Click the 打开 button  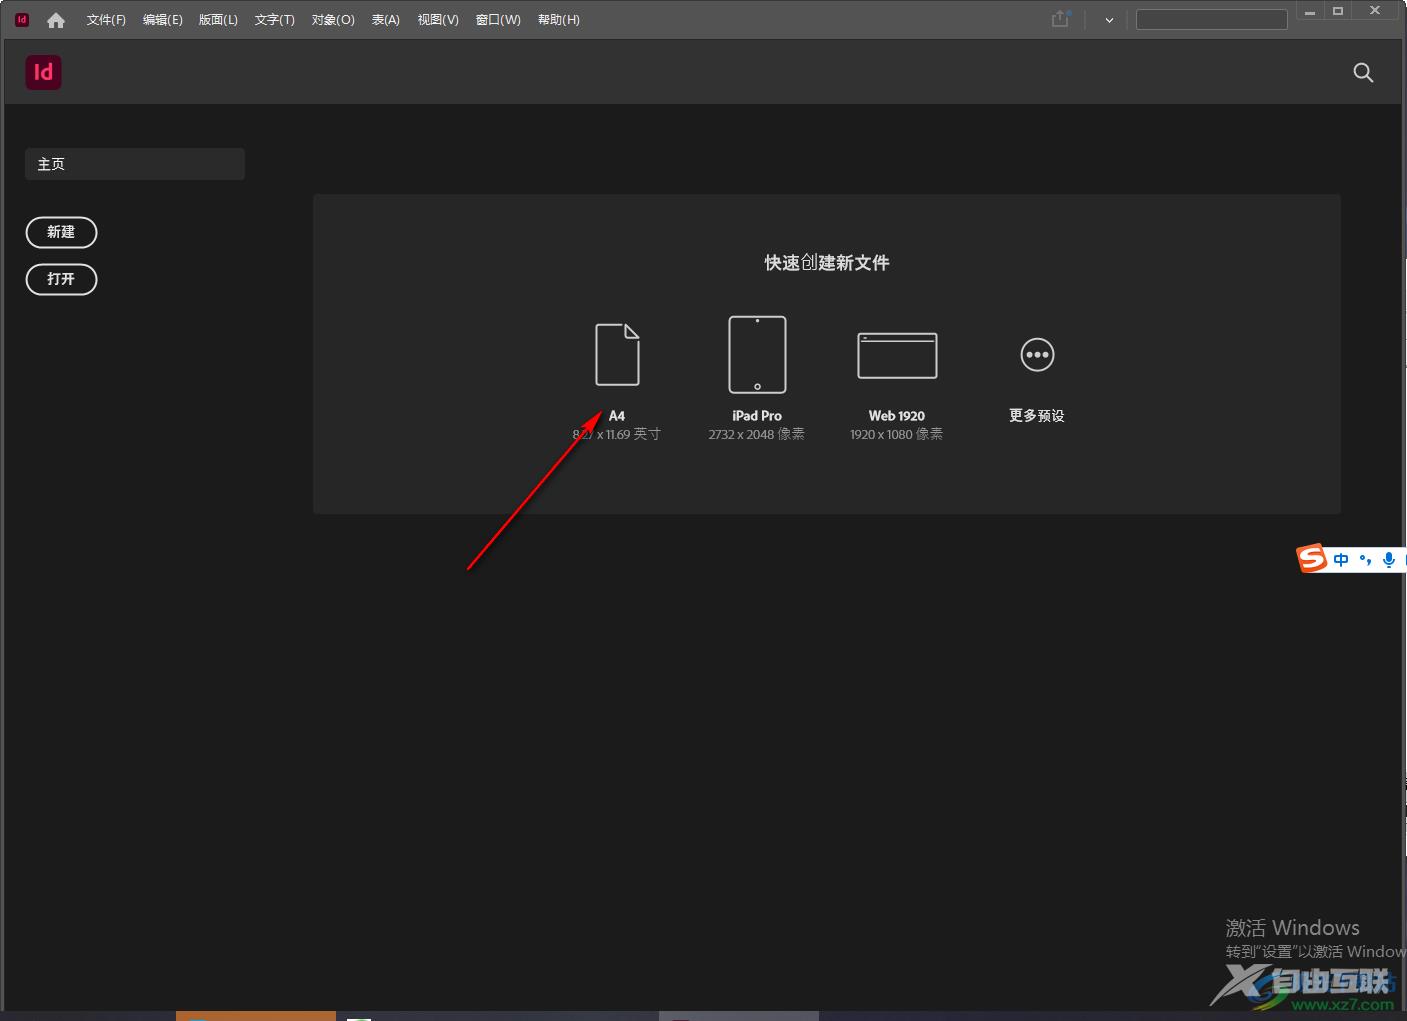(61, 279)
